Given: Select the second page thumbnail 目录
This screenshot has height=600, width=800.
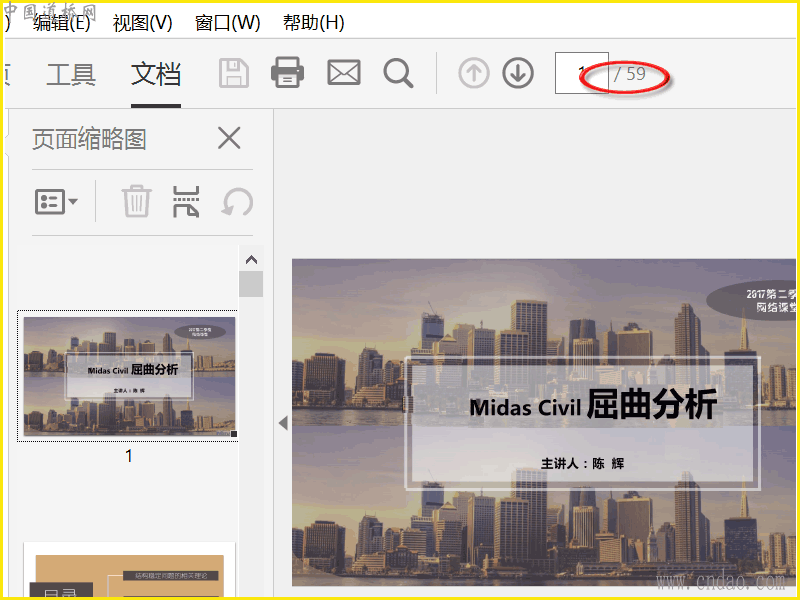Looking at the screenshot, I should click(x=129, y=570).
